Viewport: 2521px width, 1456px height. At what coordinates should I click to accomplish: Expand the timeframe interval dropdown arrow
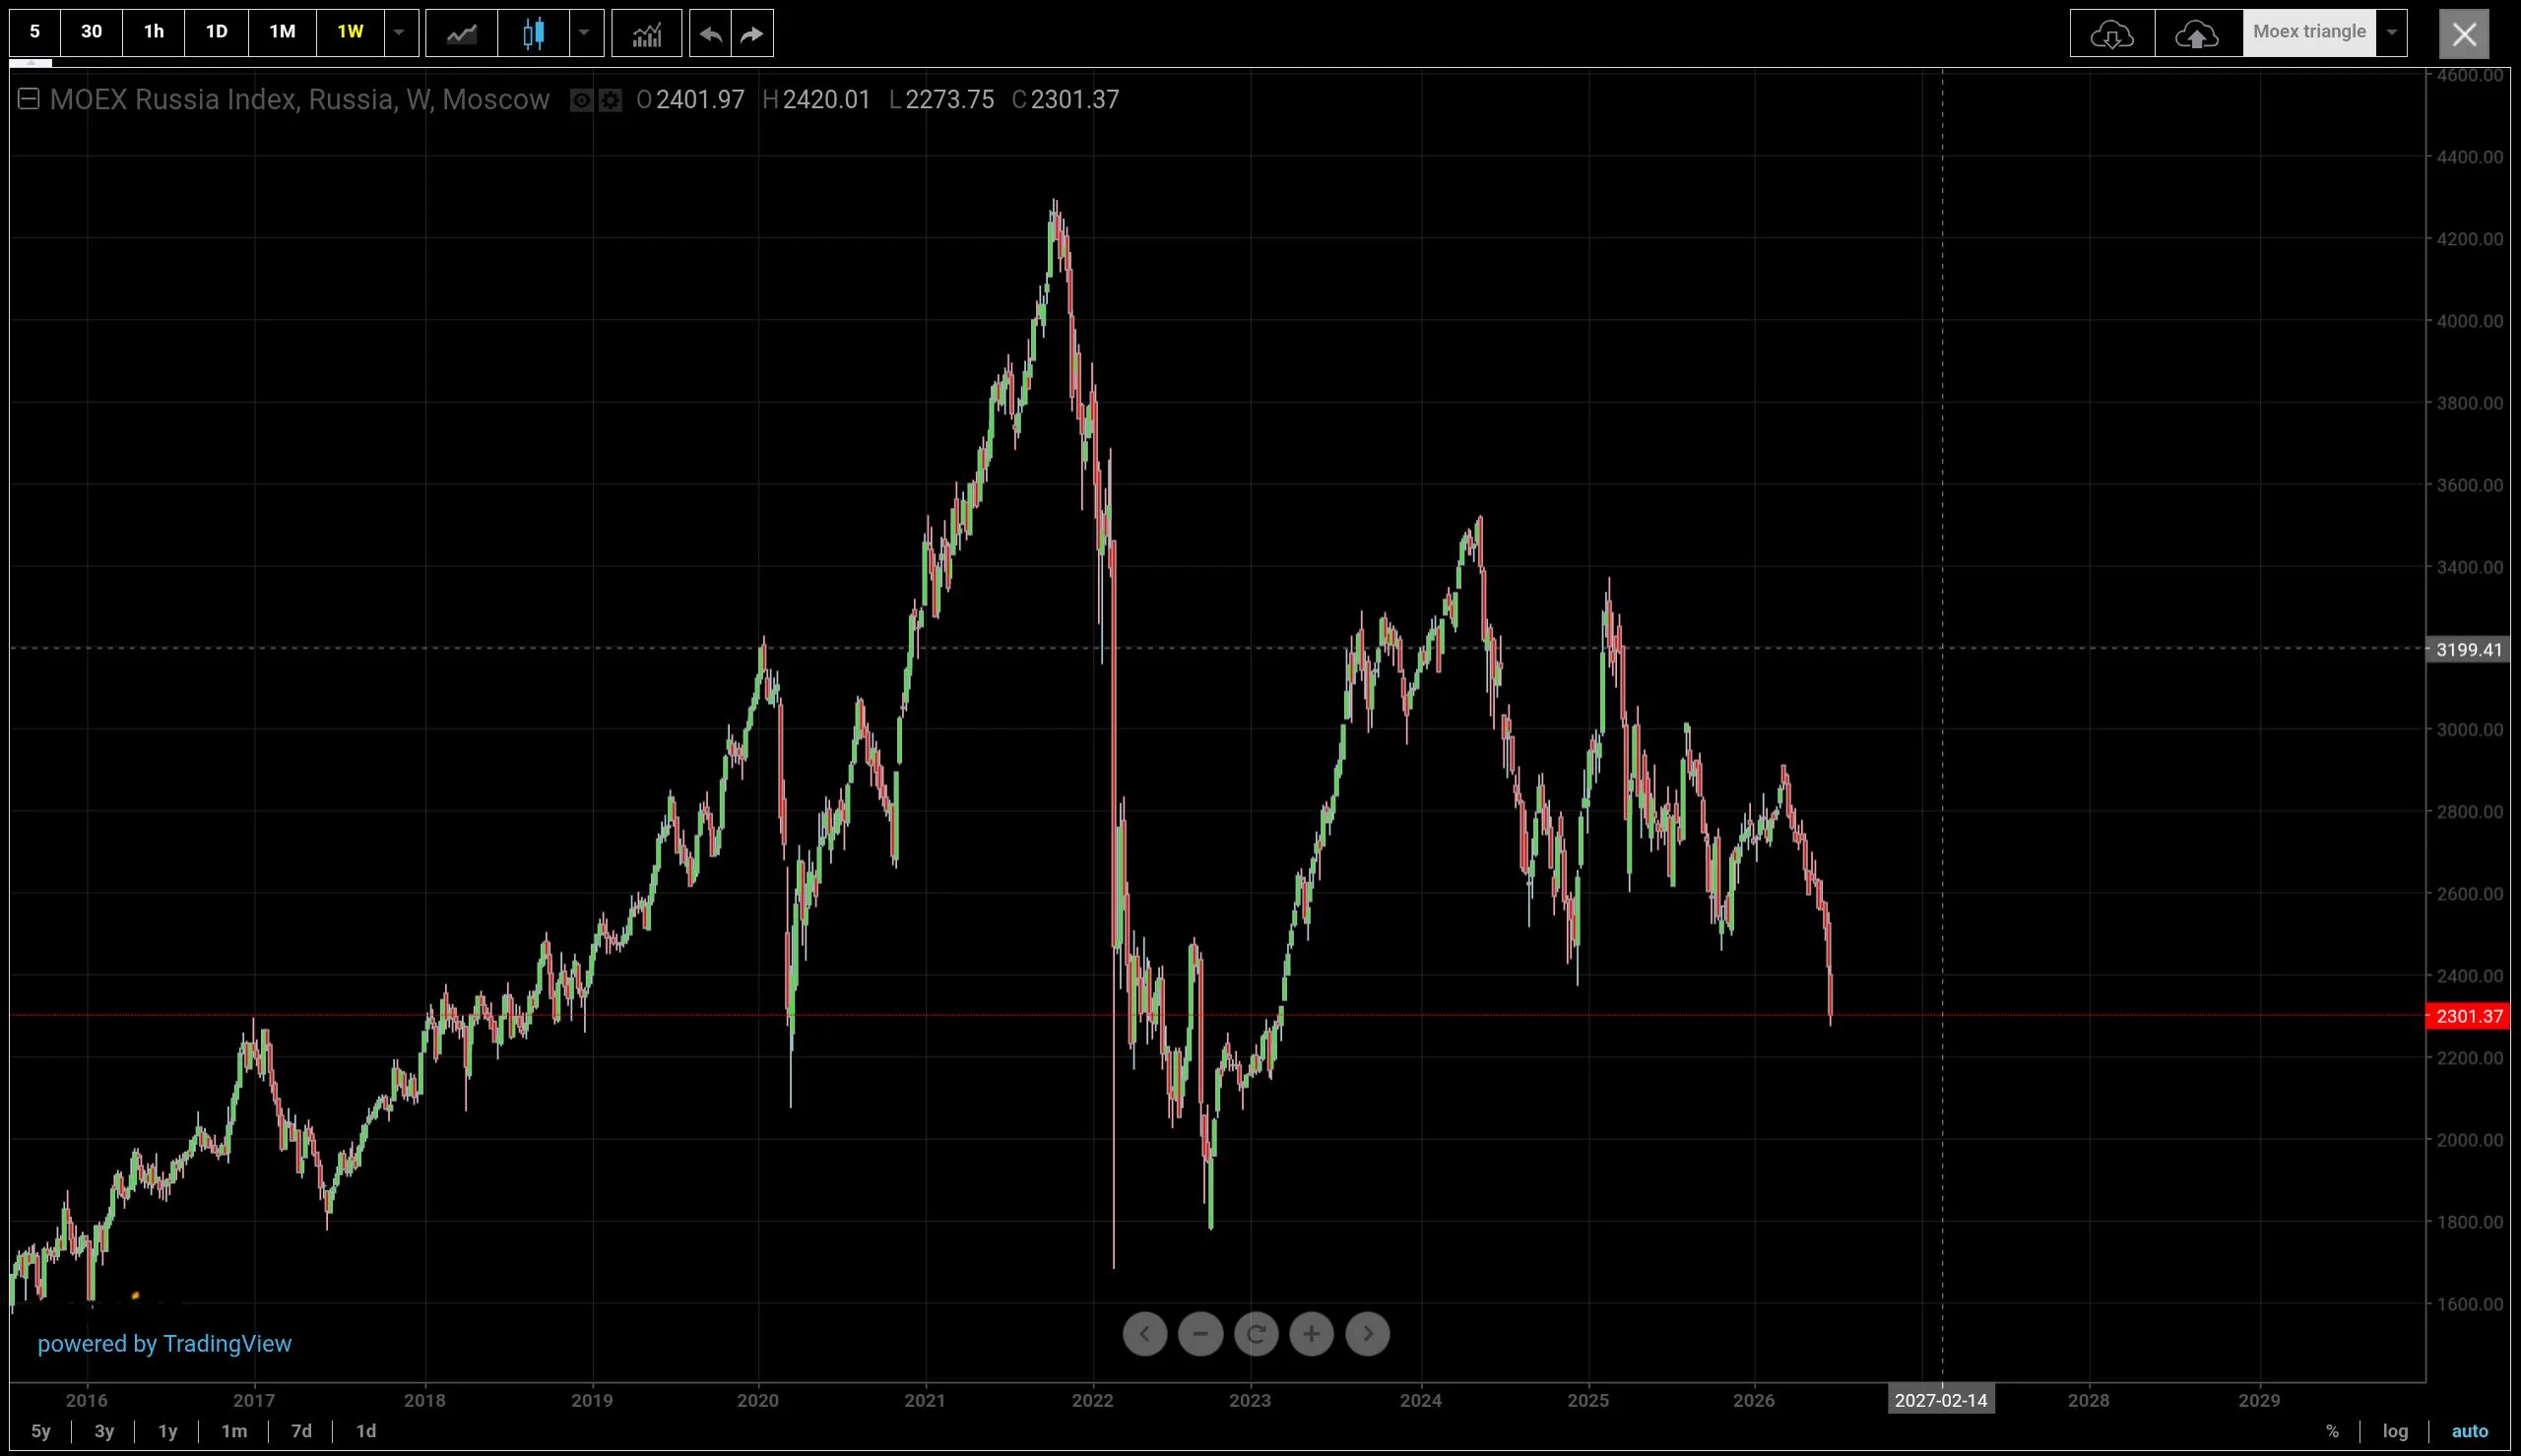pyautogui.click(x=399, y=33)
